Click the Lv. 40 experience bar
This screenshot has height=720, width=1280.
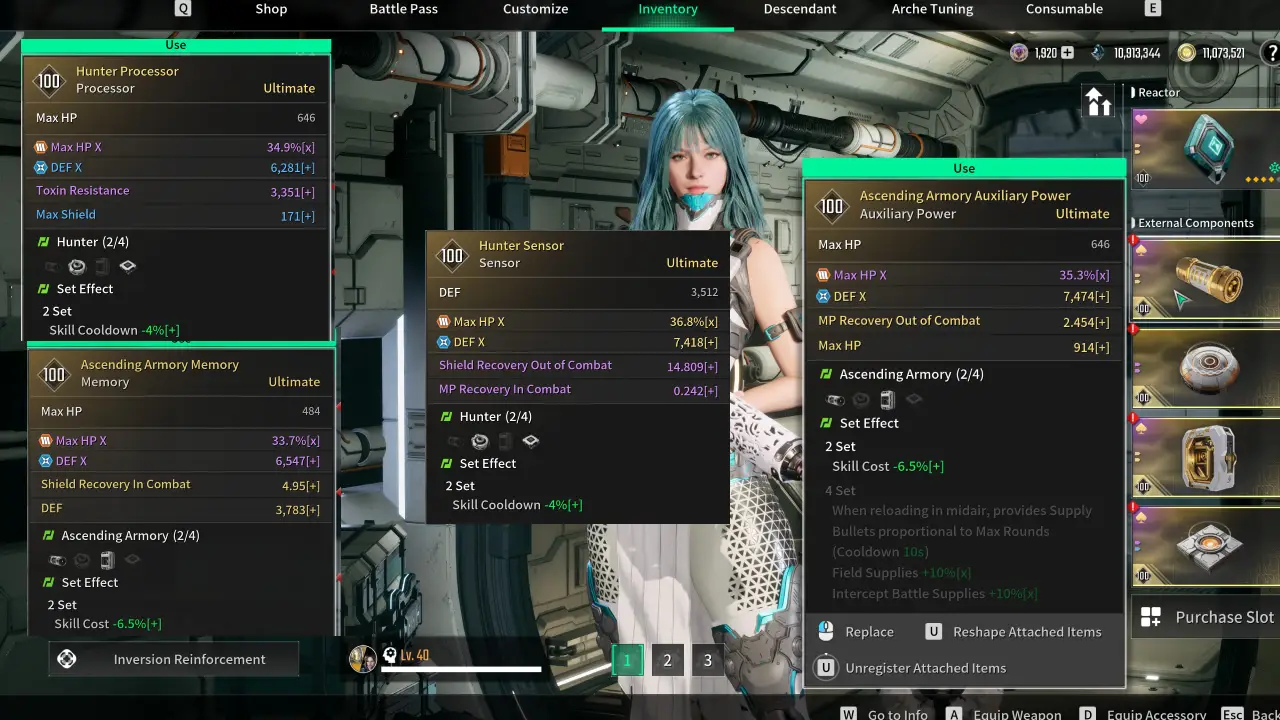point(460,670)
